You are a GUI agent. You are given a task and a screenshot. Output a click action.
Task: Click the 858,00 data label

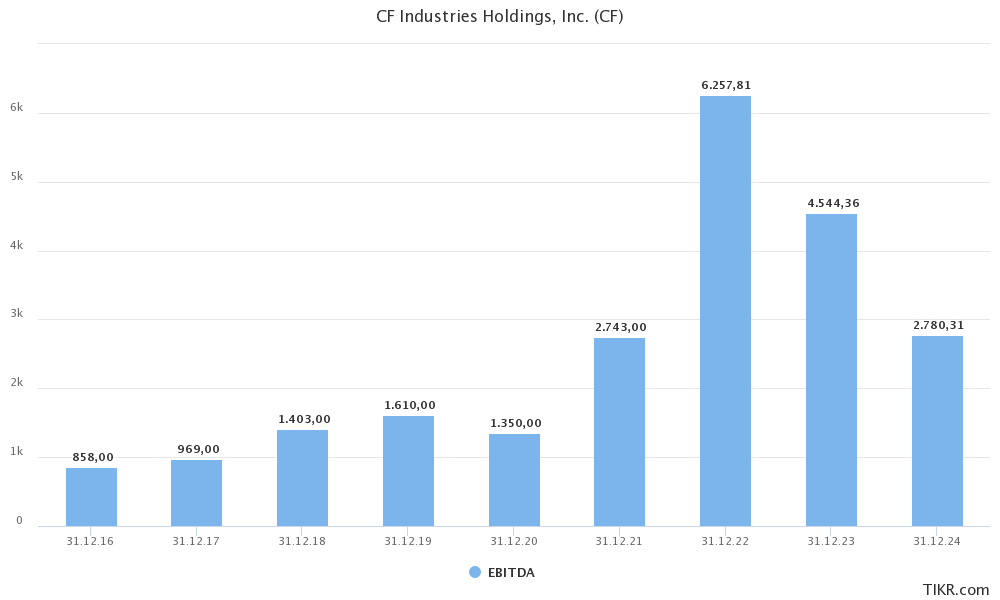click(x=93, y=457)
